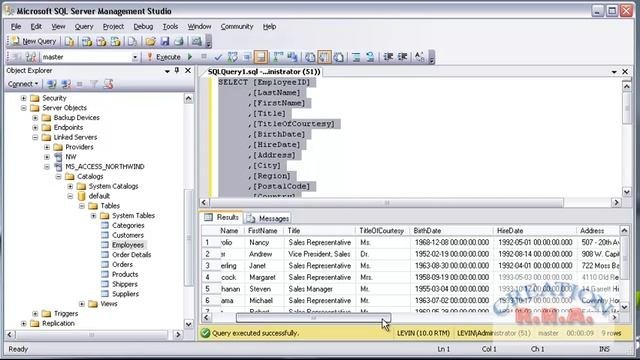Open a SQL Server Compact query

coord(132,41)
